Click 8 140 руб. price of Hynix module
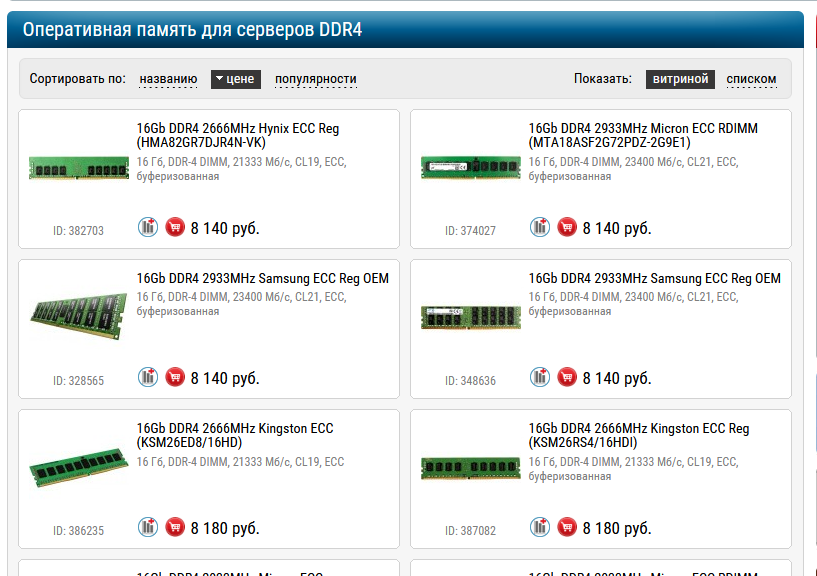 coord(225,228)
